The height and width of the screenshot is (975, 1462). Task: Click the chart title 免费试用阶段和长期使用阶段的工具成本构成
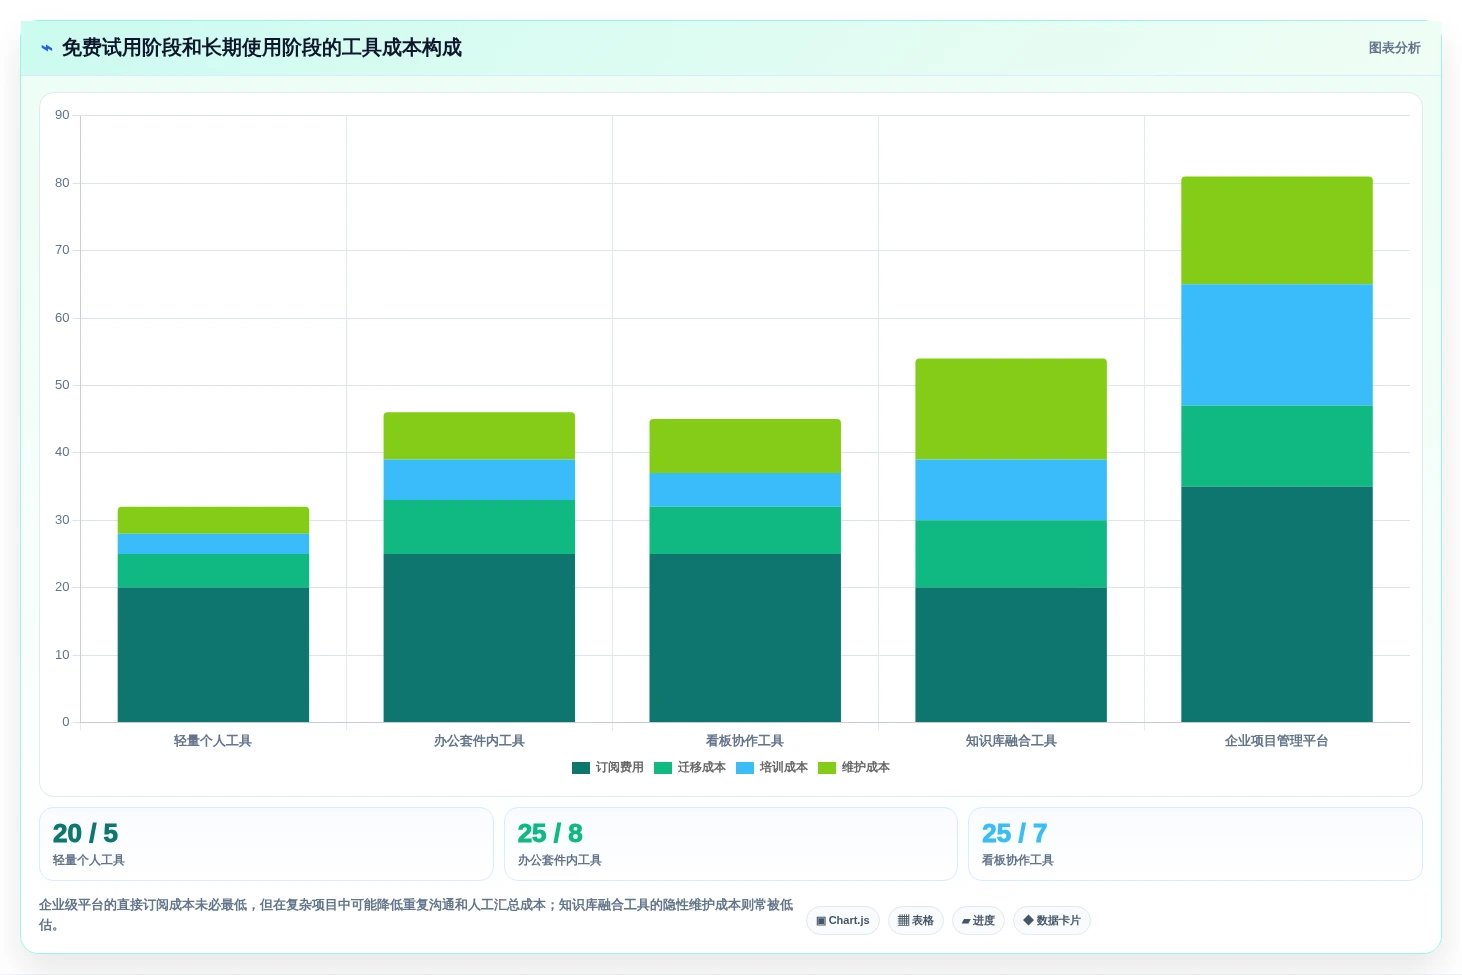[262, 48]
